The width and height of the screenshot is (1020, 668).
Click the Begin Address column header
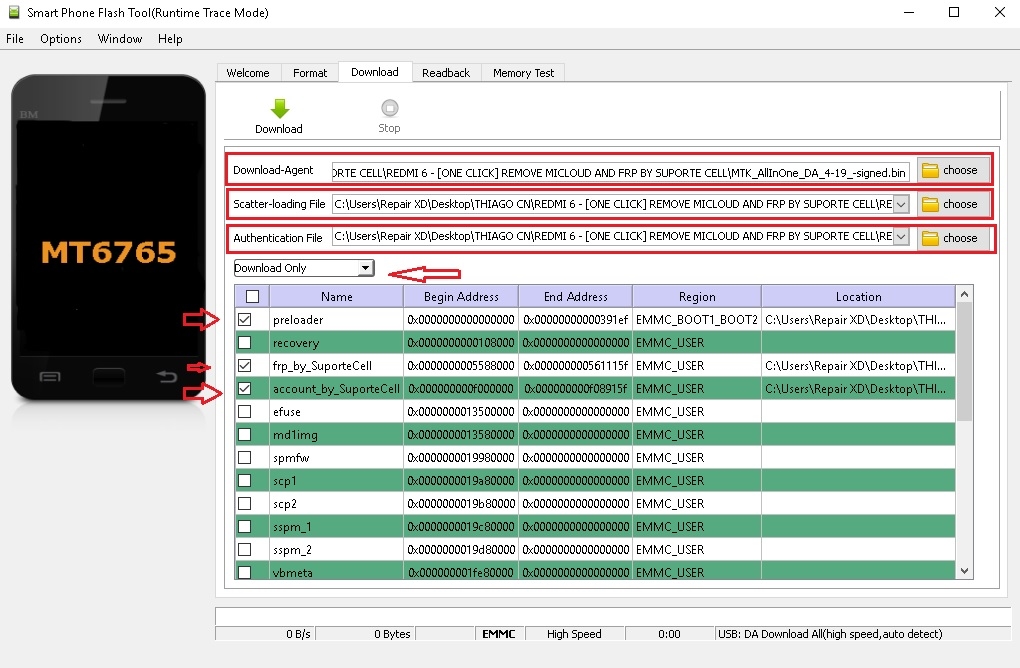[x=461, y=297]
